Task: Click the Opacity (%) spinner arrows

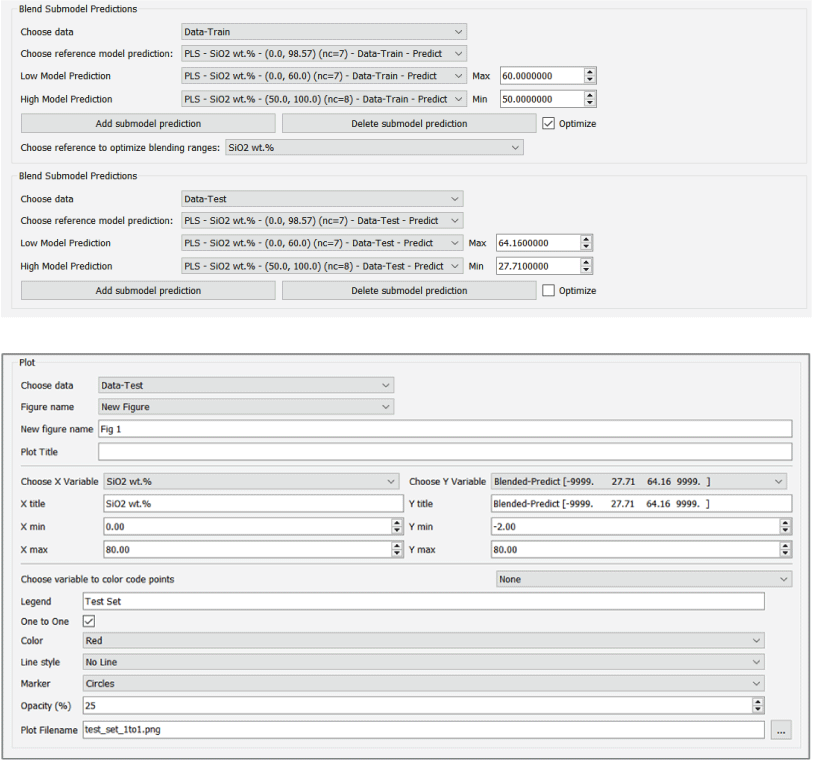Action: click(757, 706)
